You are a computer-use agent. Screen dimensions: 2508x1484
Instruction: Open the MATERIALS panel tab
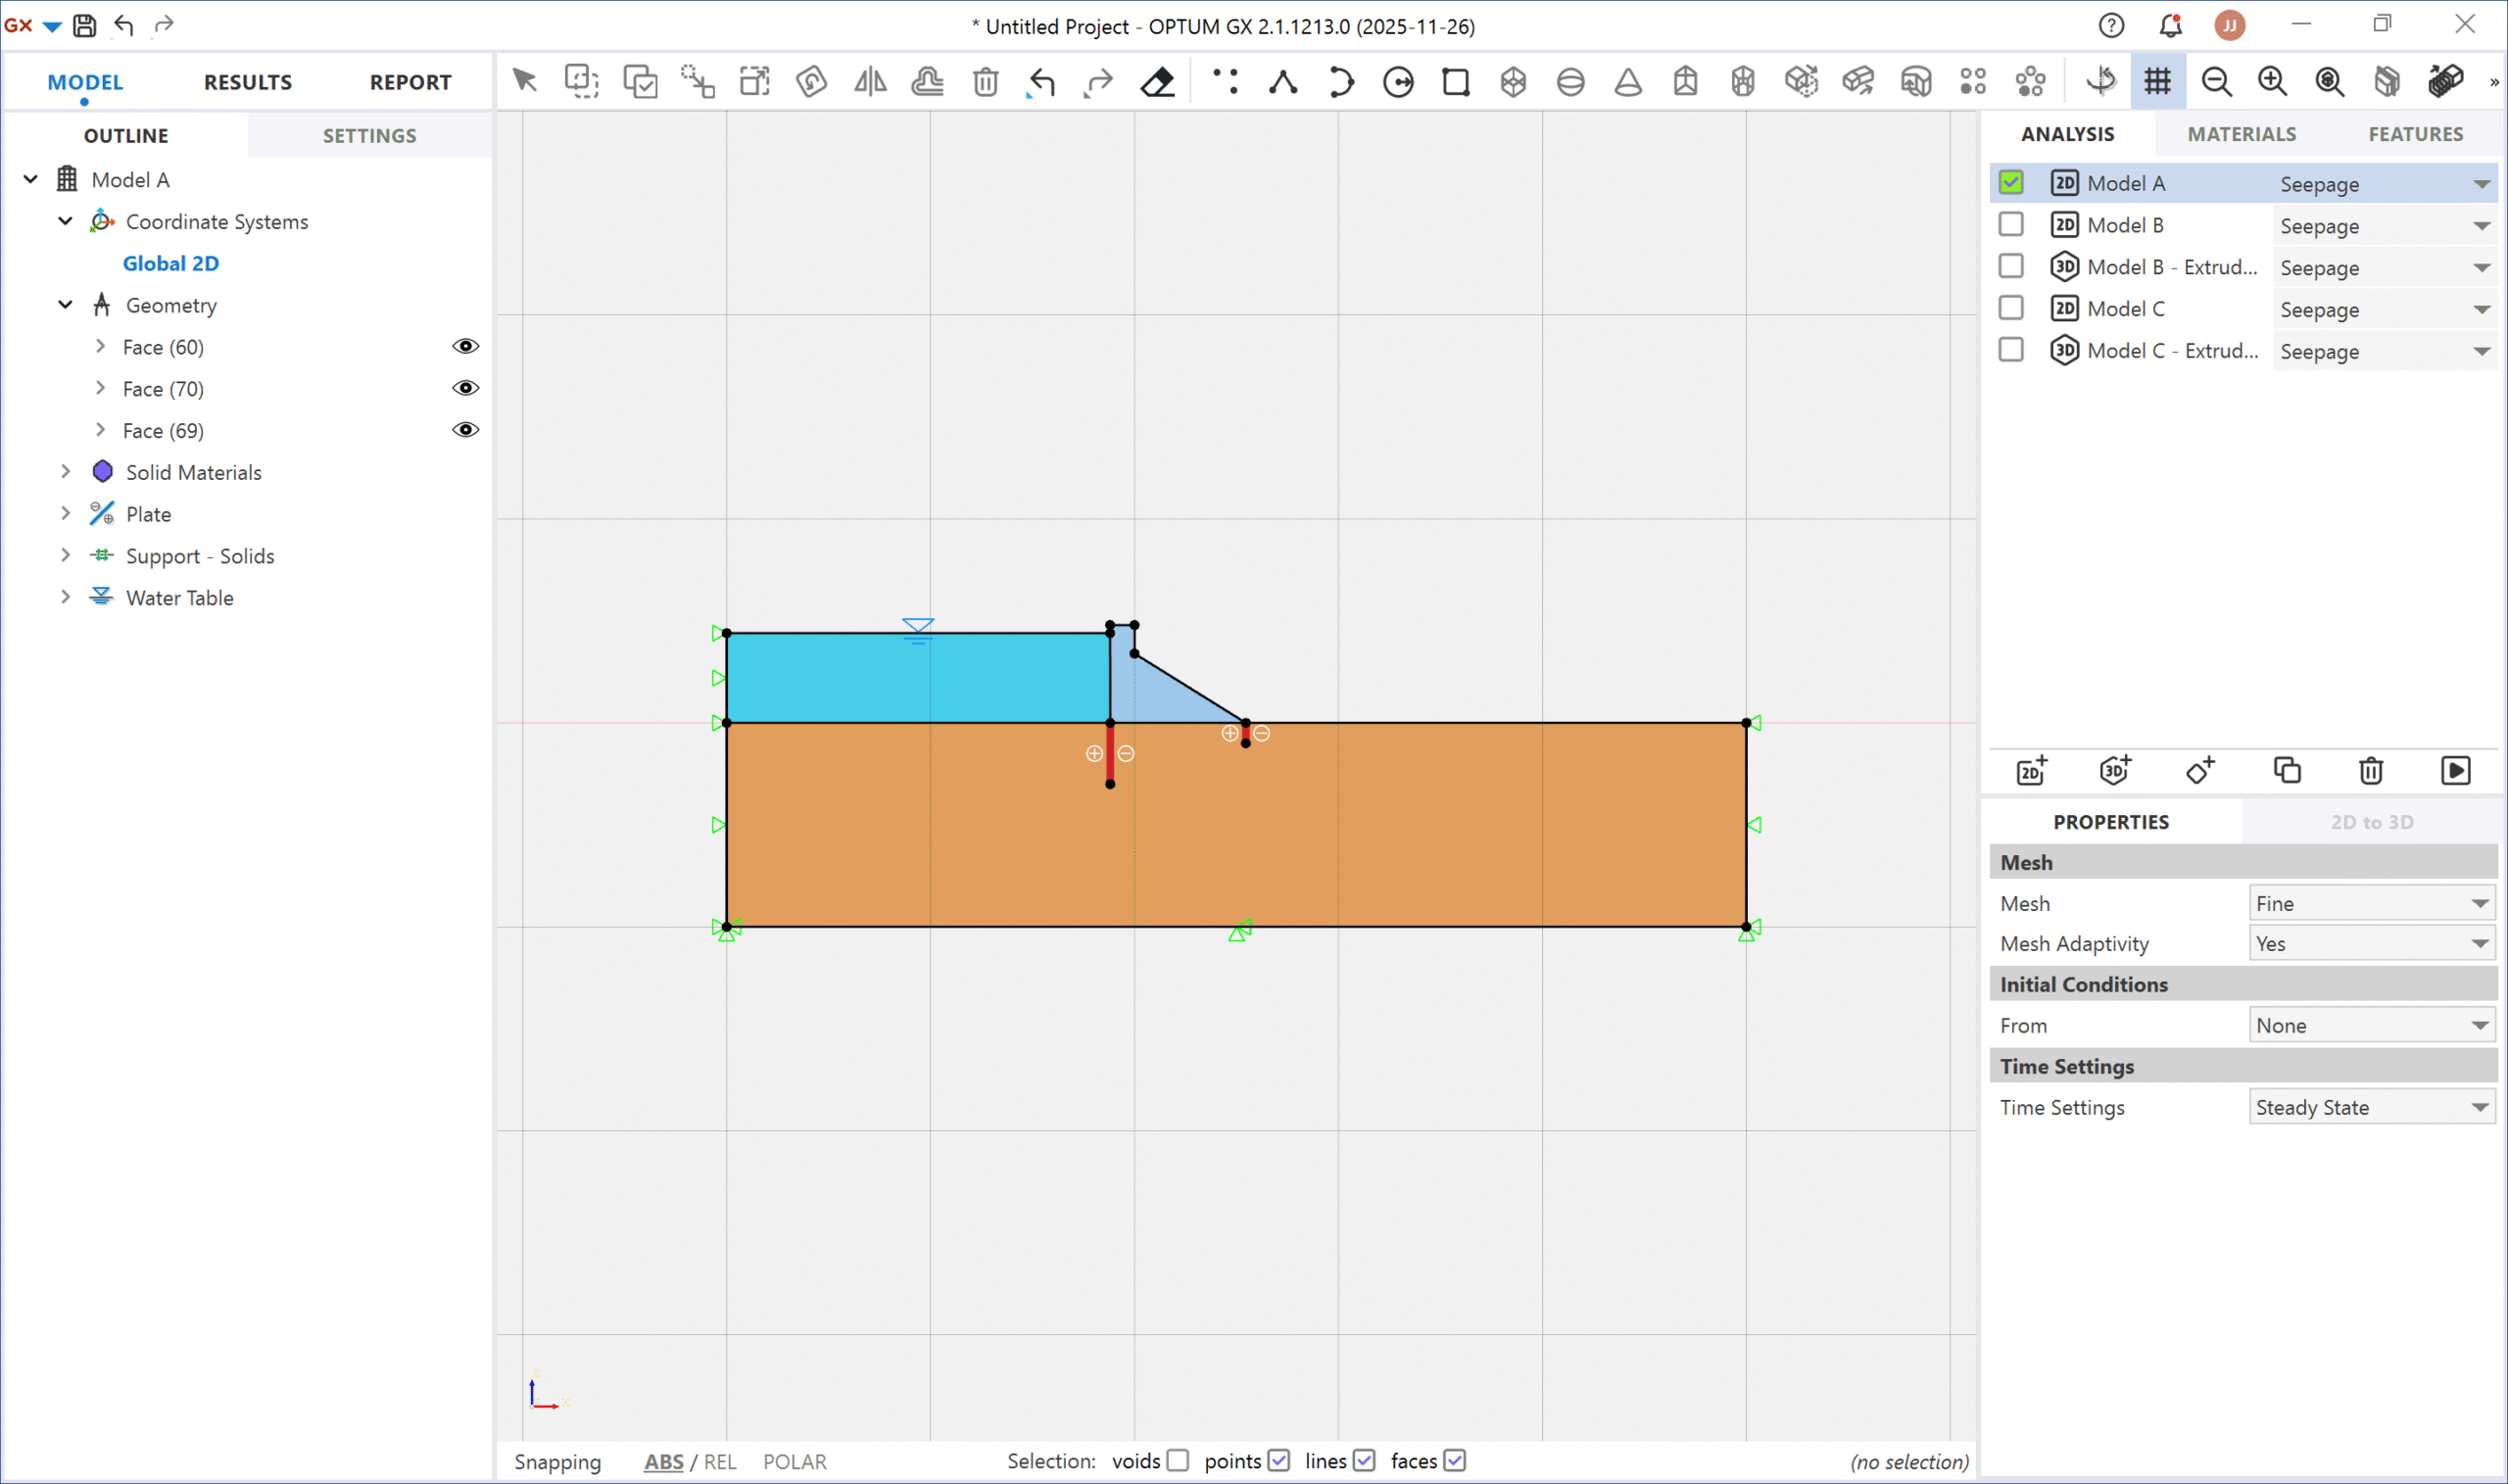point(2240,133)
